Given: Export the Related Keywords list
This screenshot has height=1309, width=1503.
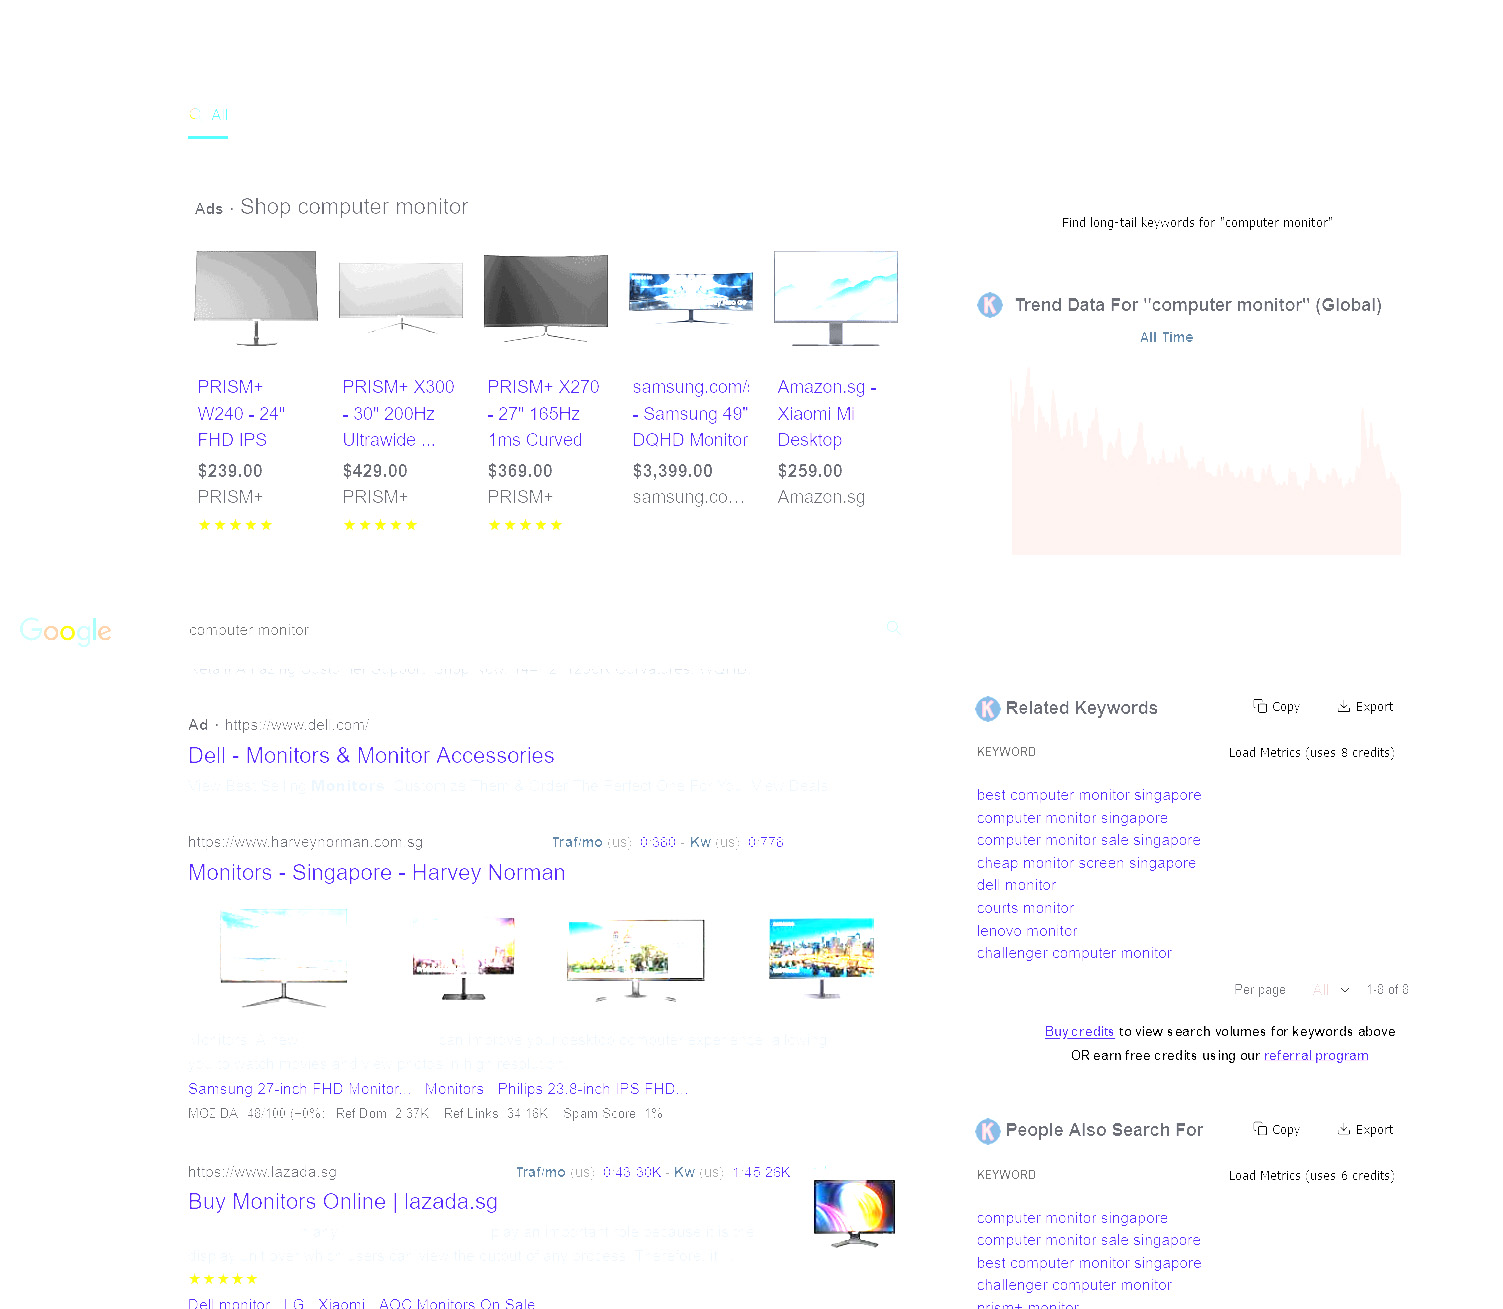Looking at the screenshot, I should (x=1366, y=707).
